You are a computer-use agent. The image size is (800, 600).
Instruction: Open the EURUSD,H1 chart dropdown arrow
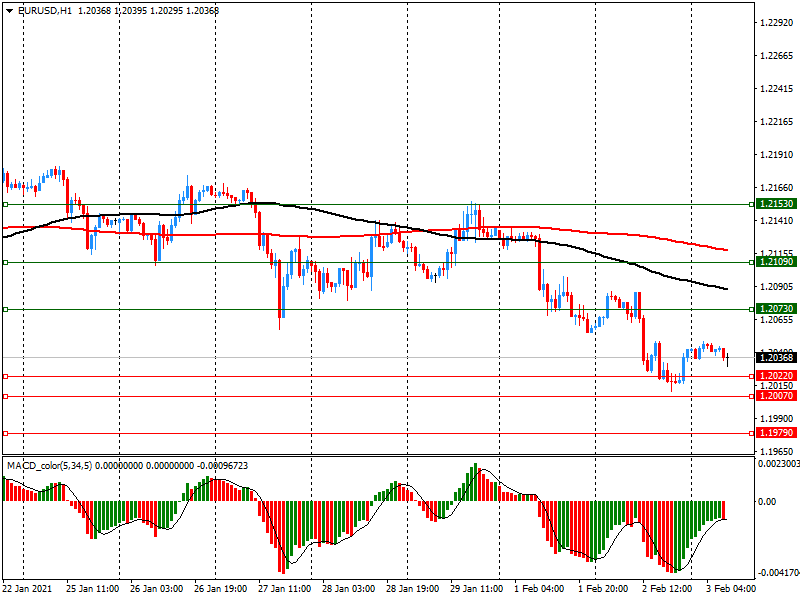pos(9,10)
